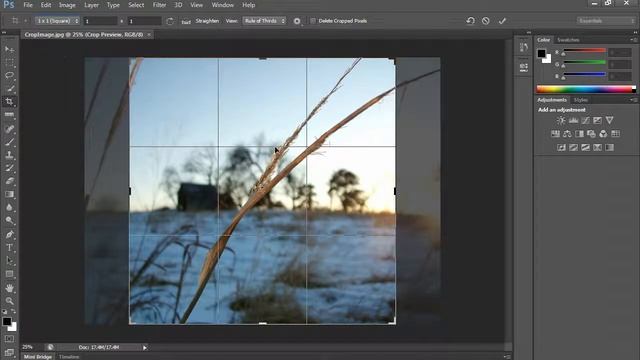Toggle Quick Mask mode
The height and width of the screenshot is (360, 640).
[x=9, y=339]
